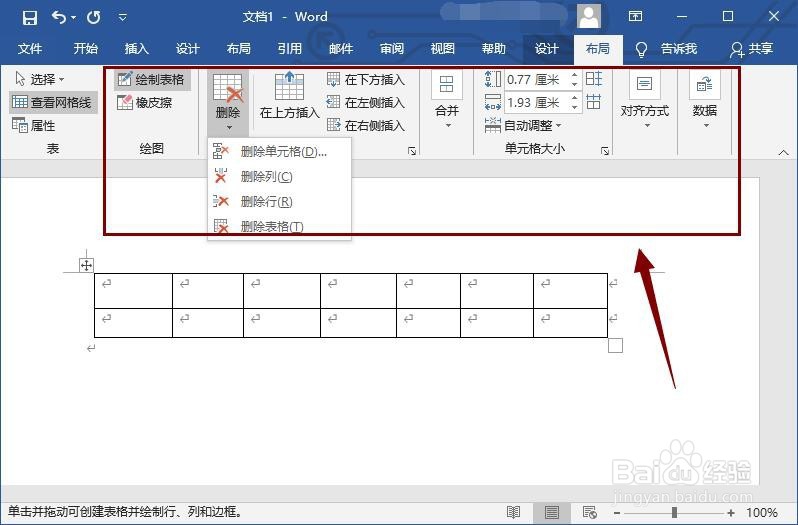Screen dimensions: 798x525
Task: Click the 删除 table icon
Action: (x=227, y=88)
